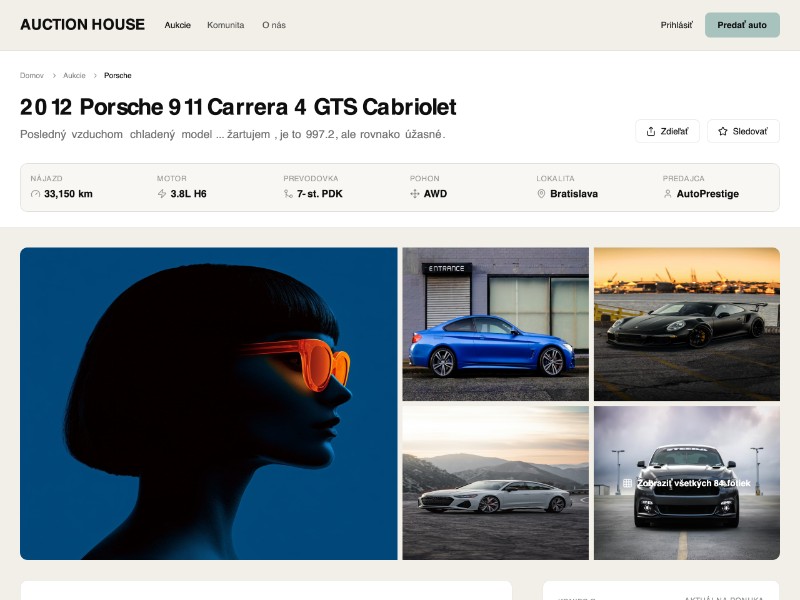This screenshot has height=600, width=800.
Task: Open the Prihlásiť sign-in link
Action: point(676,24)
